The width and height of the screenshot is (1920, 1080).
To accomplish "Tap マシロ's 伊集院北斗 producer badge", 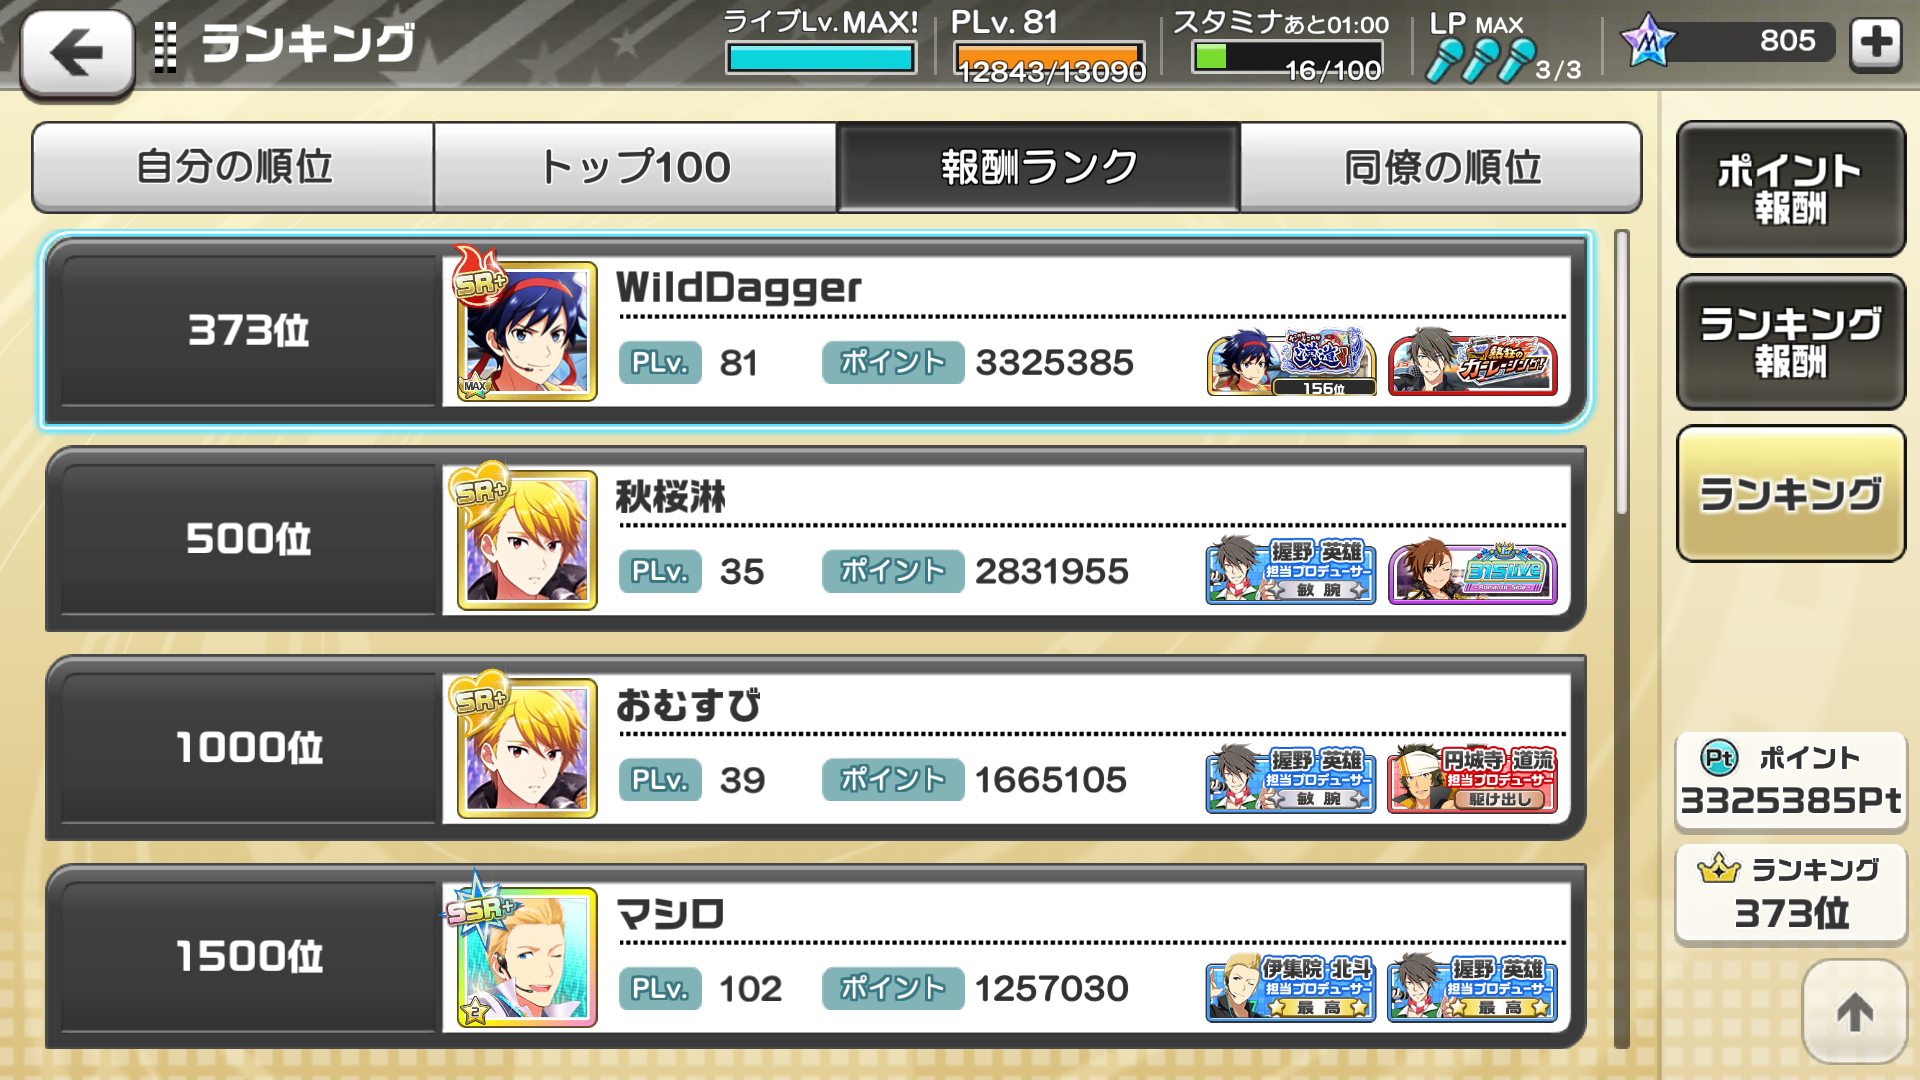I will [x=1290, y=987].
